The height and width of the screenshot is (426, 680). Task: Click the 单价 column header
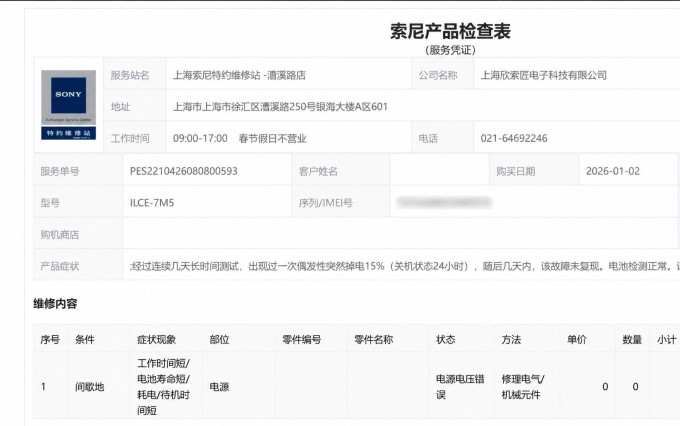point(576,339)
